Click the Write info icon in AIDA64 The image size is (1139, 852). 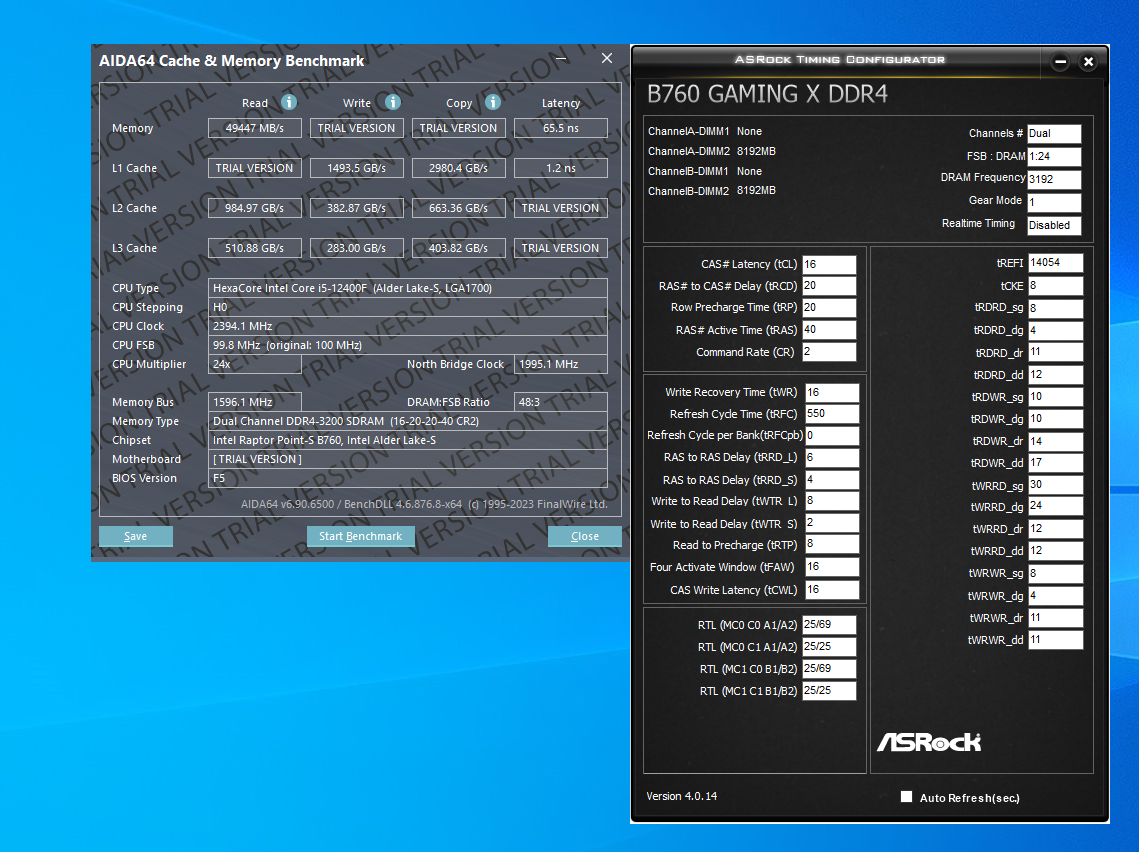point(393,102)
